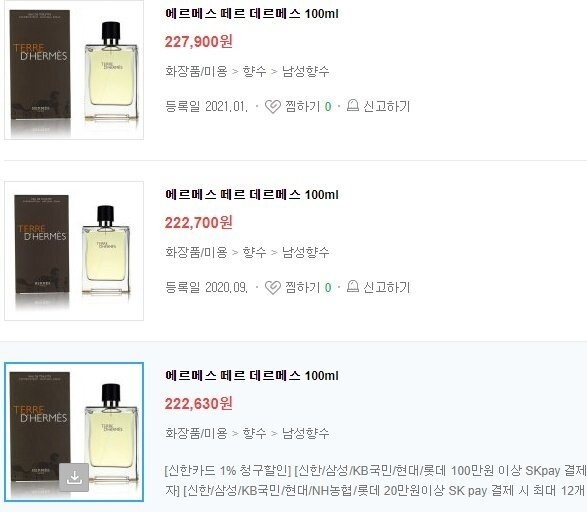This screenshot has width=587, height=512.
Task: Open the second 에르메스 떼르 데르메스 100ml title
Action: [252, 195]
